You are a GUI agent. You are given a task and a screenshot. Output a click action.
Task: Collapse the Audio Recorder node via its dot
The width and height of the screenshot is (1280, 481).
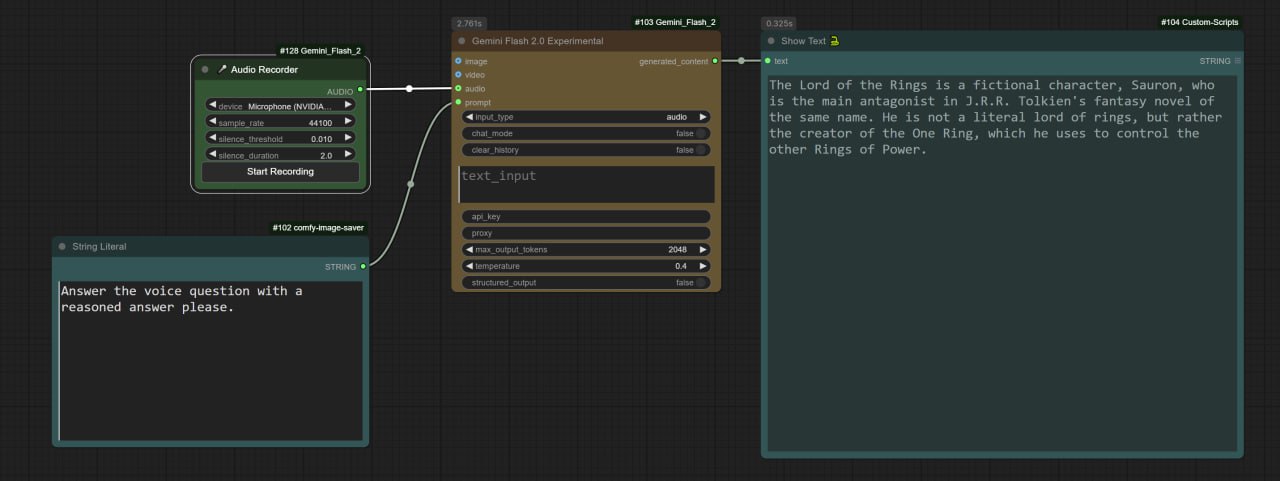pyautogui.click(x=205, y=70)
